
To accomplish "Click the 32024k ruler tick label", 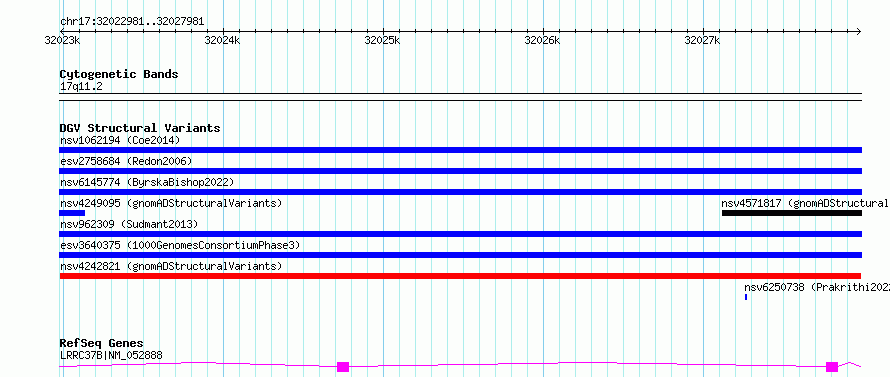I will (x=223, y=40).
